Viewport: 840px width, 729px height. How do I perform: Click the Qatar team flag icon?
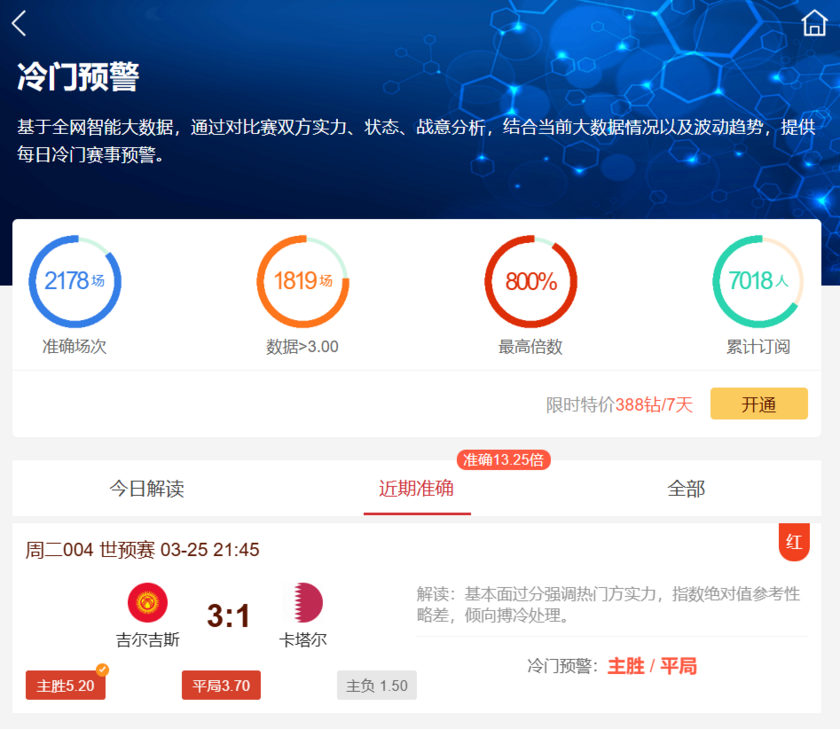coord(303,603)
